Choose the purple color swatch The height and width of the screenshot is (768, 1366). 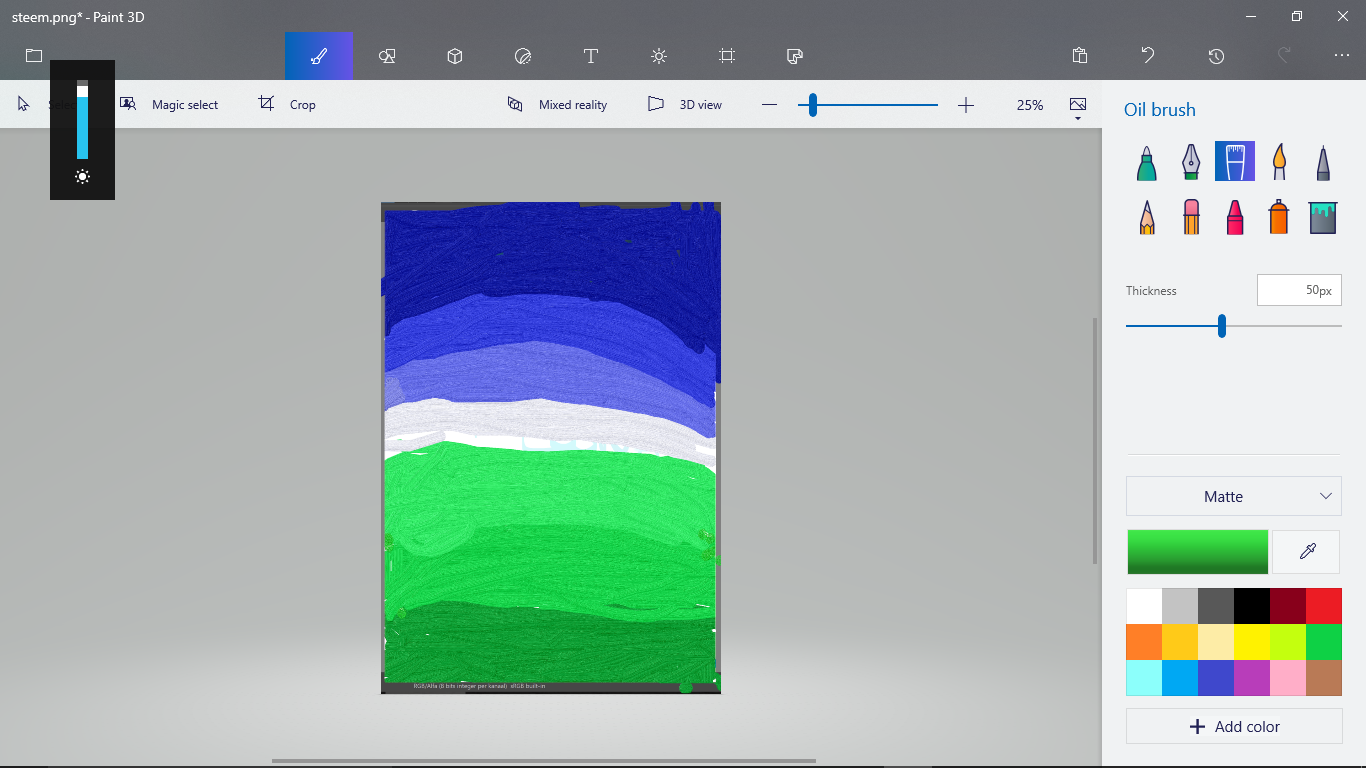(1252, 678)
